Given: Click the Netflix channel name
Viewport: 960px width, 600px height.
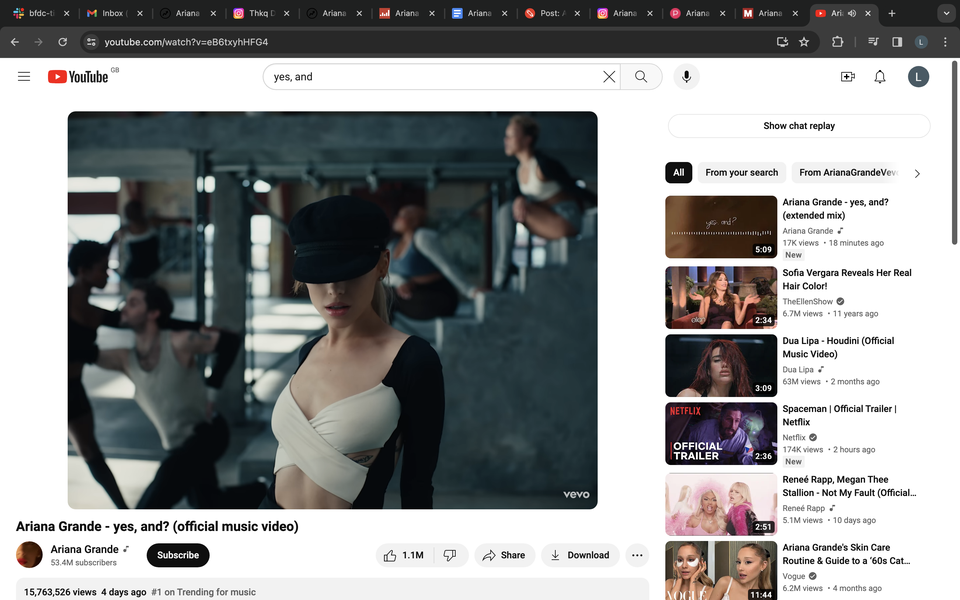Looking at the screenshot, I should (794, 437).
